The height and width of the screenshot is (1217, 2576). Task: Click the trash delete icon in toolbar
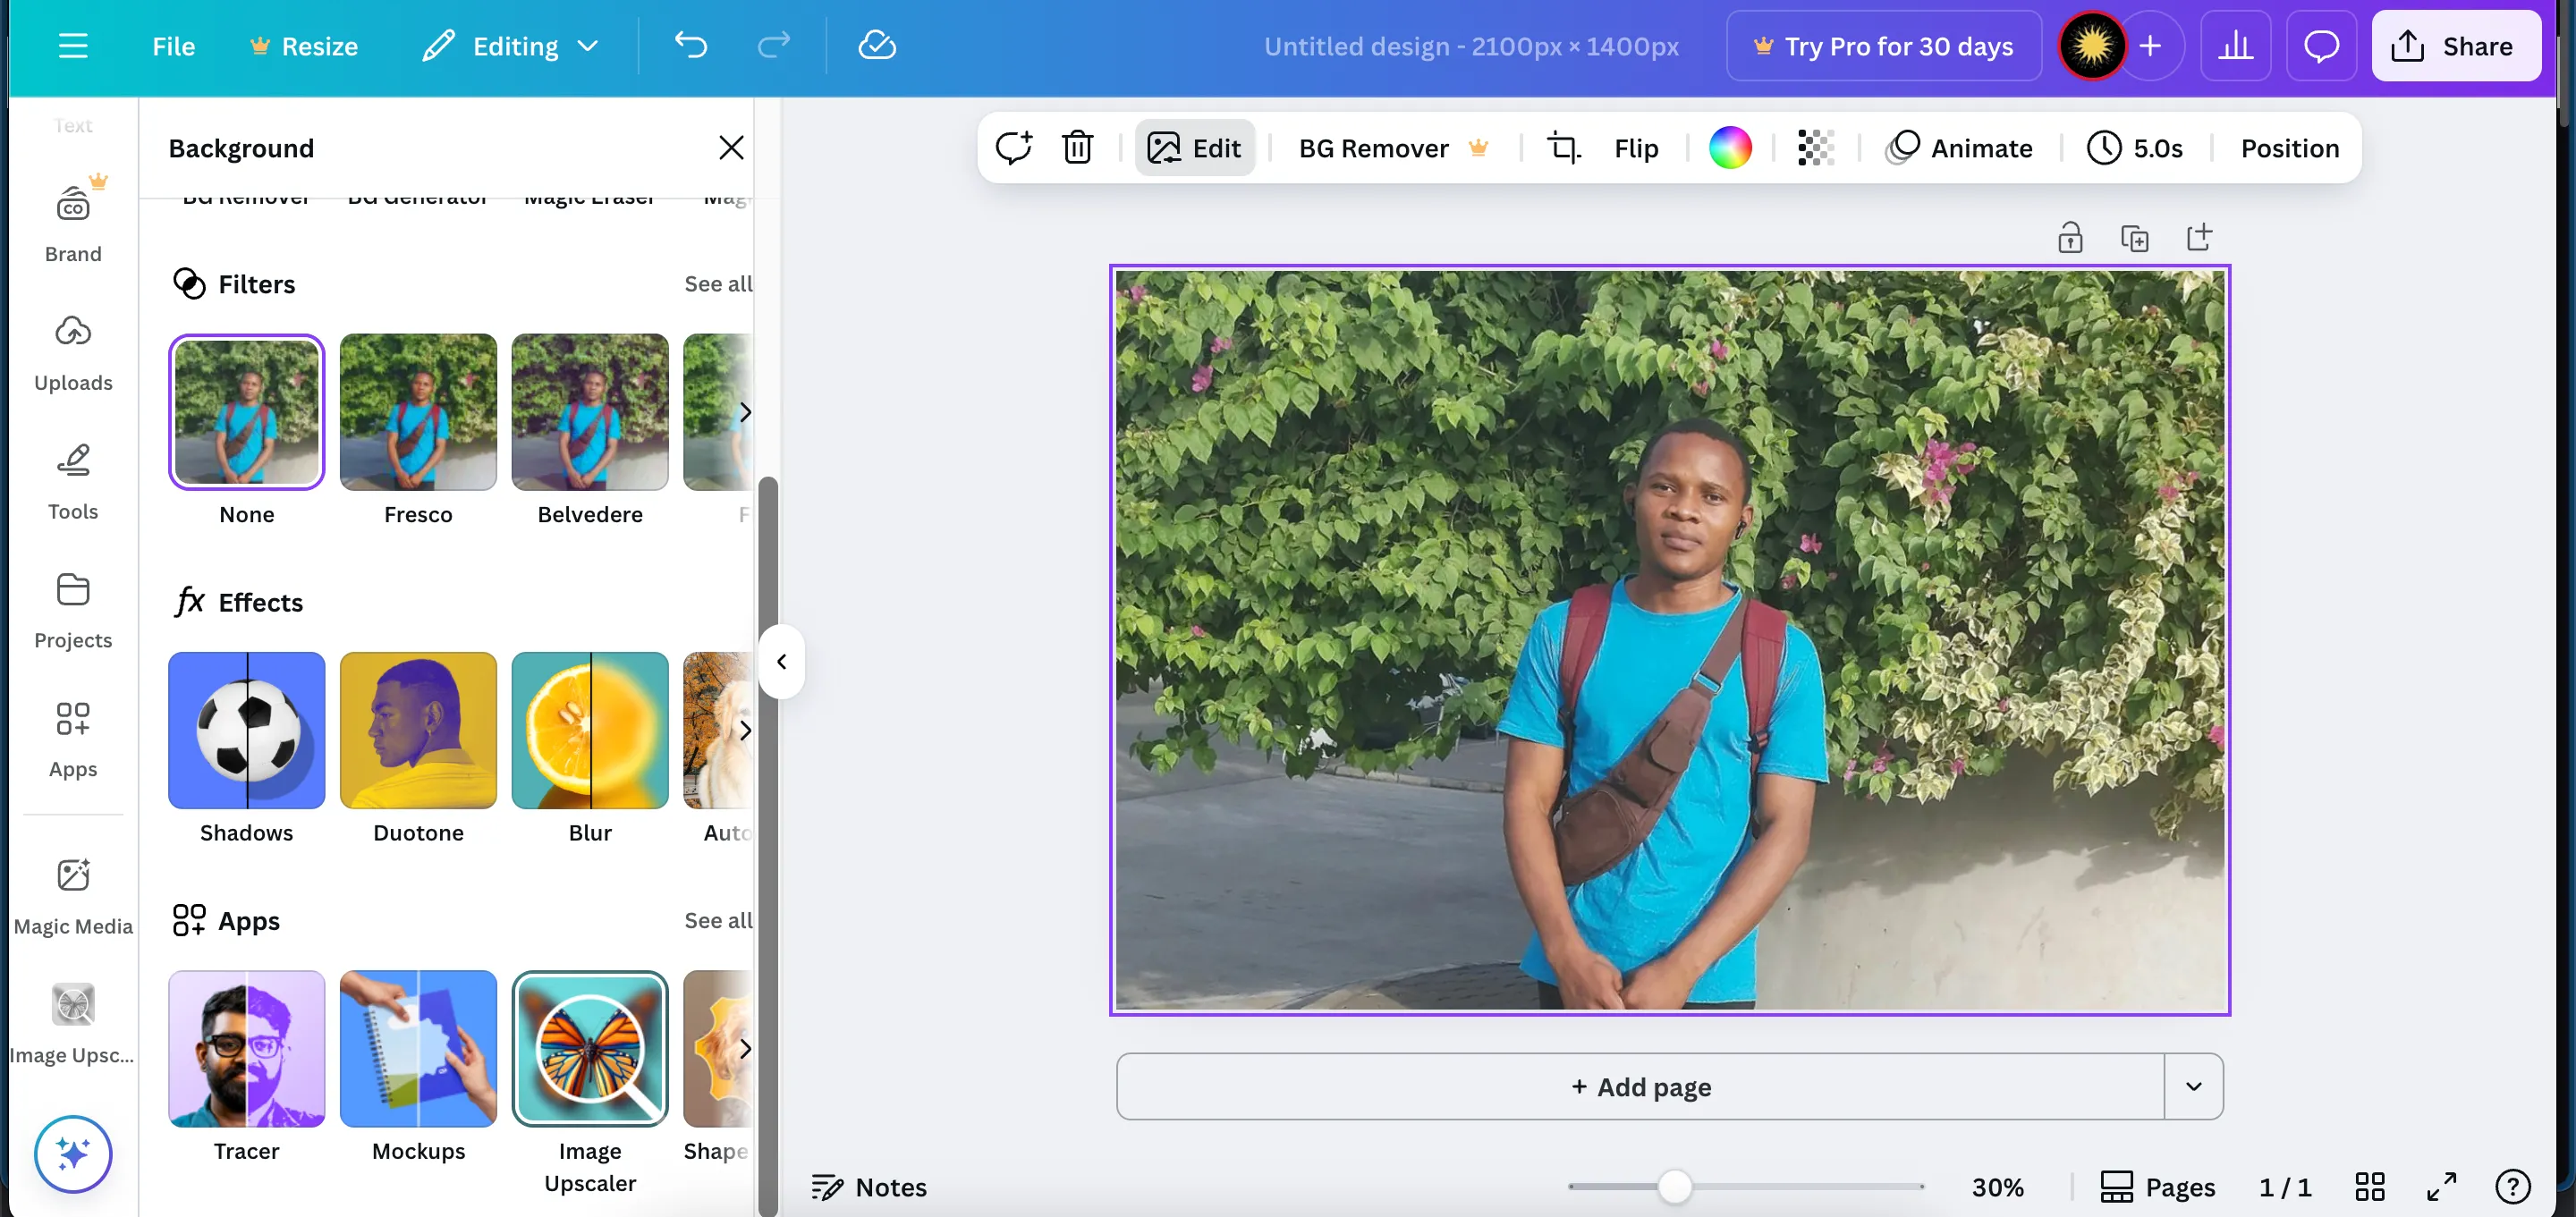click(1077, 148)
